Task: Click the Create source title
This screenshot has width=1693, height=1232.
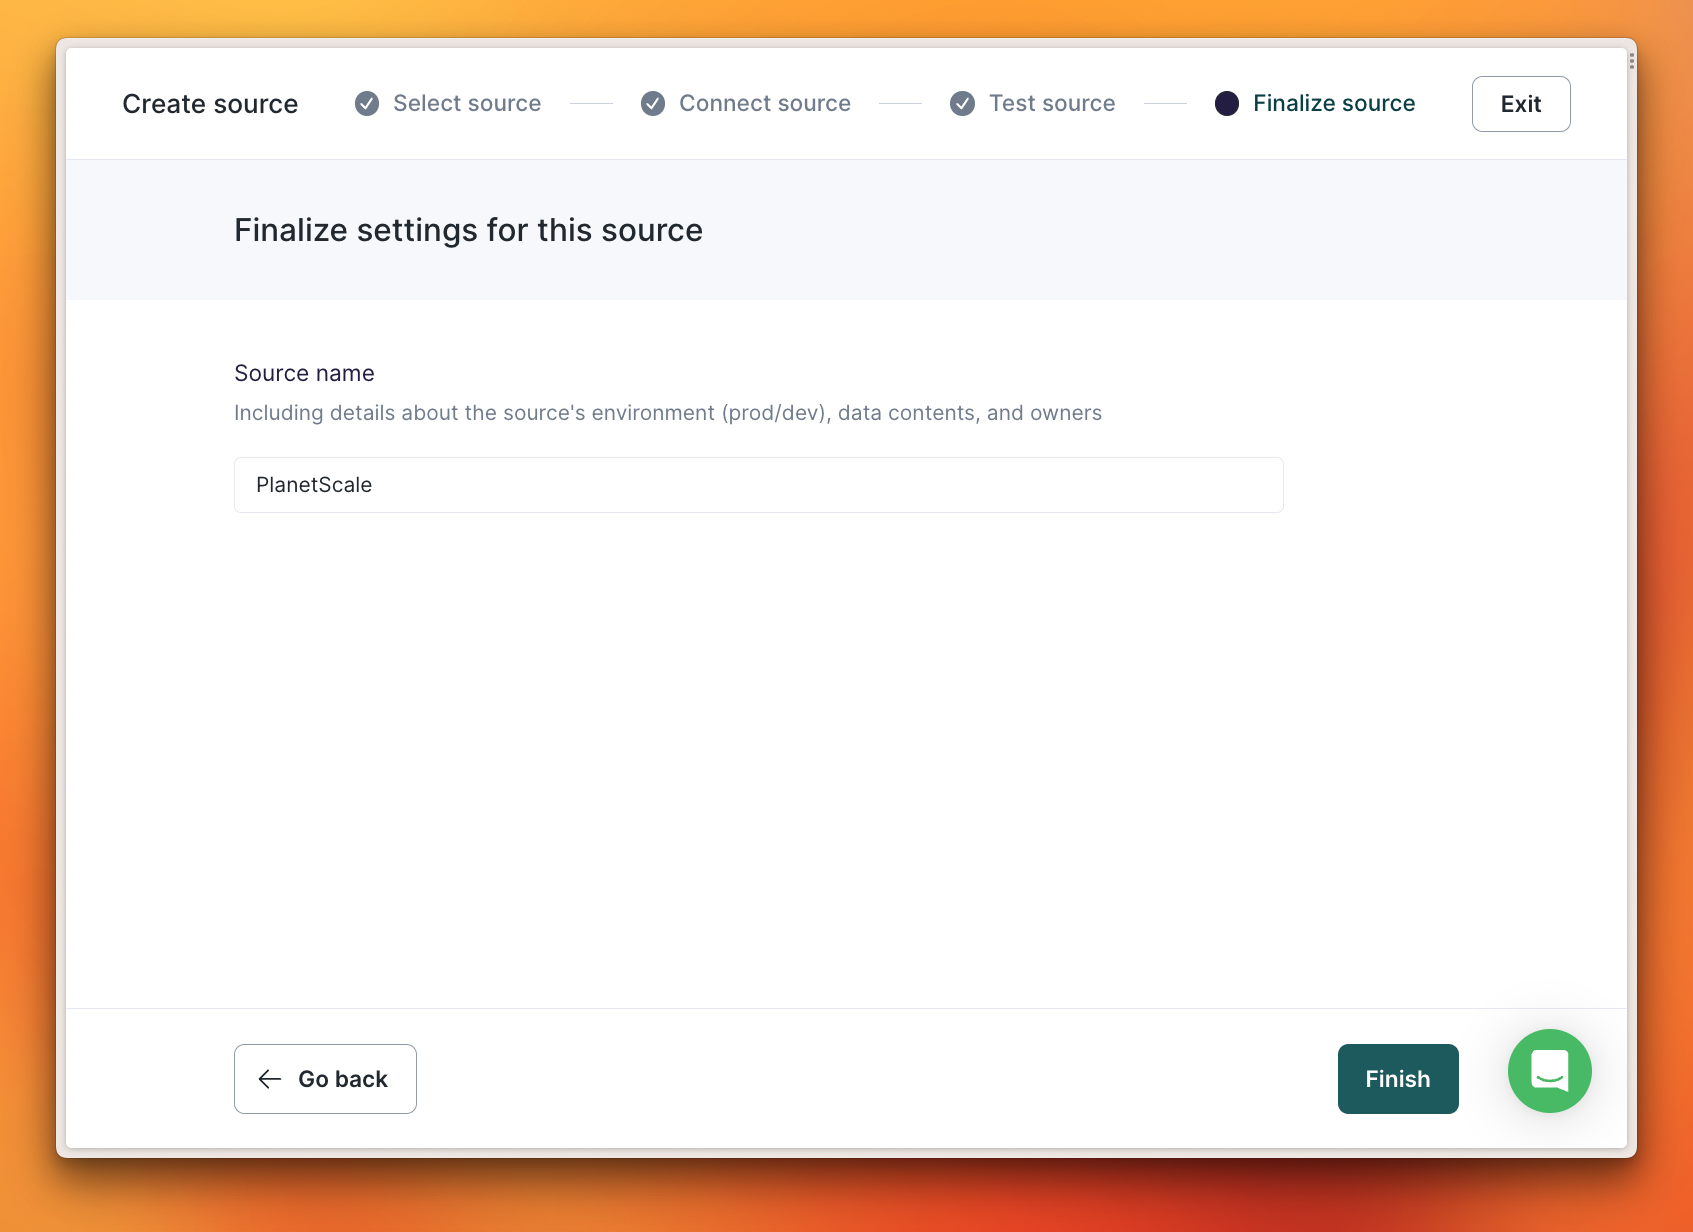Action: 210,103
